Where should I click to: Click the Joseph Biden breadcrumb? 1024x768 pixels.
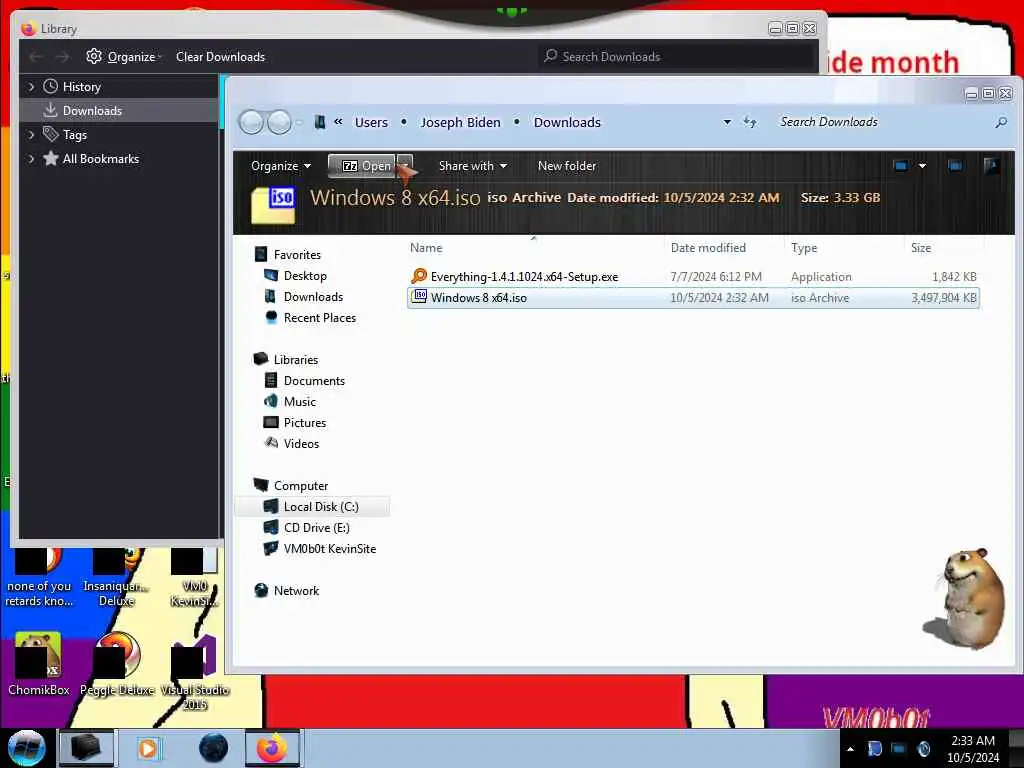460,122
